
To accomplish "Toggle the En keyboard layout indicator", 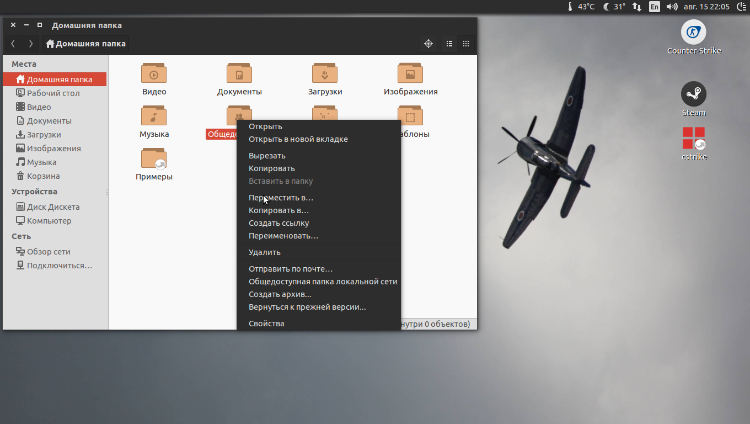I will click(x=654, y=6).
